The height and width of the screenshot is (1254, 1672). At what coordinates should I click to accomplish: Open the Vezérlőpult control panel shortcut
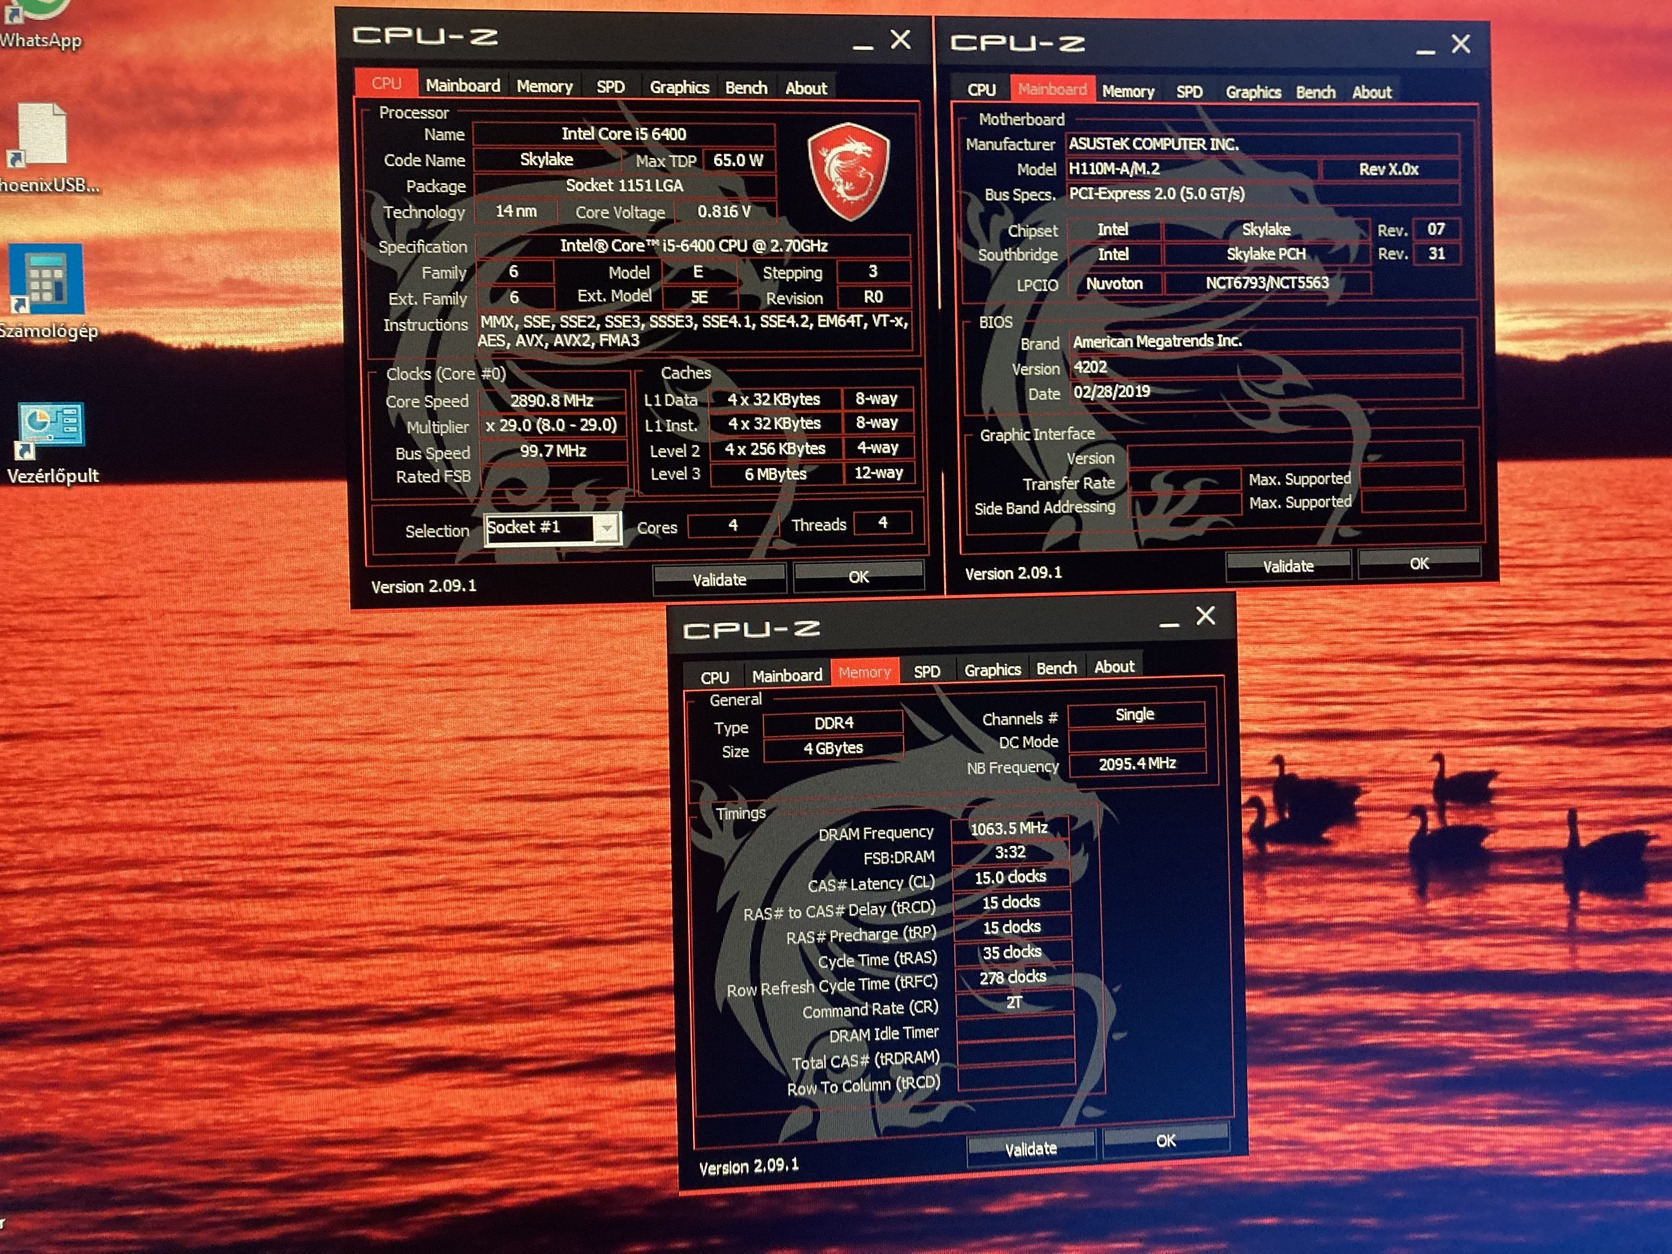(52, 444)
